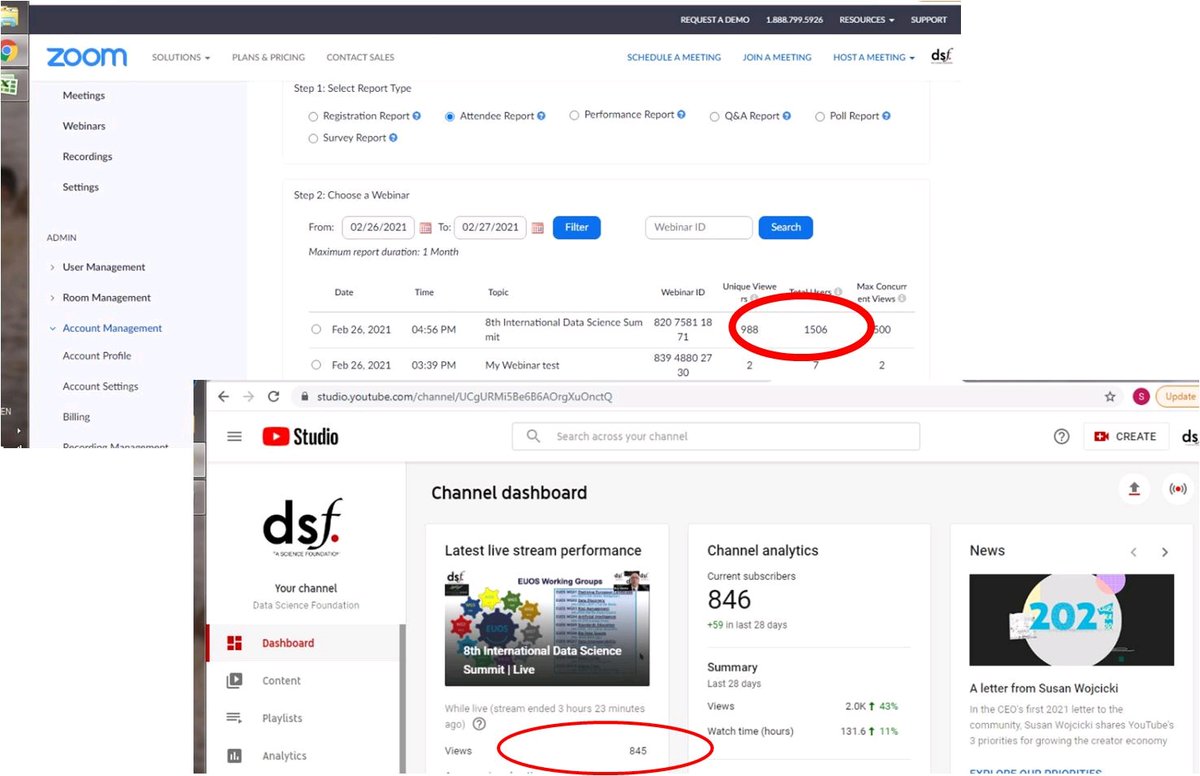This screenshot has width=1200, height=776.
Task: Open the Chrome profile avatar S
Action: (1141, 396)
